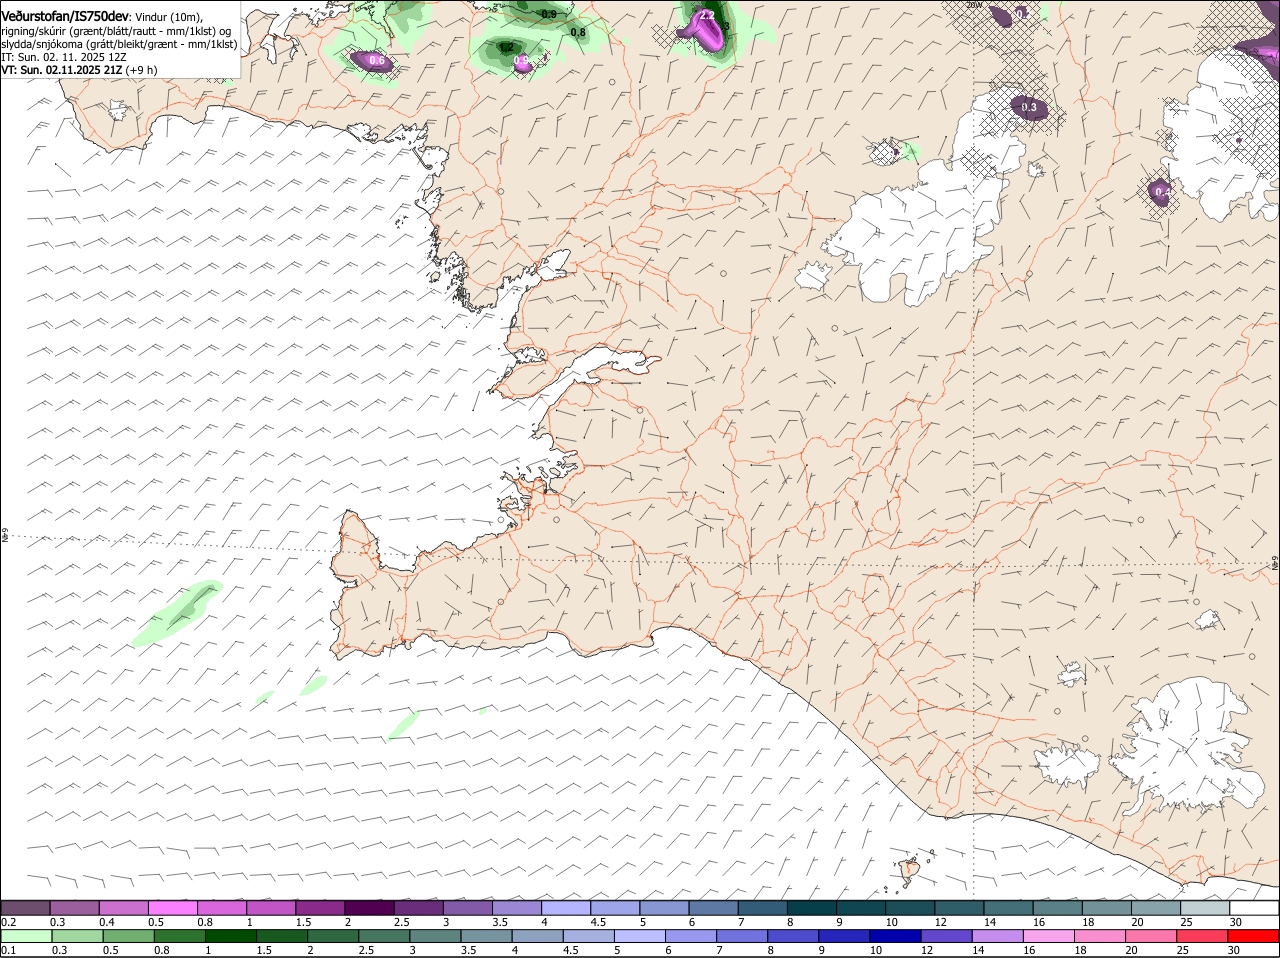The height and width of the screenshot is (958, 1280).
Task: Click the 'IT: Sun. 02. 11. 2025 12Z' line
Action: click(x=63, y=57)
